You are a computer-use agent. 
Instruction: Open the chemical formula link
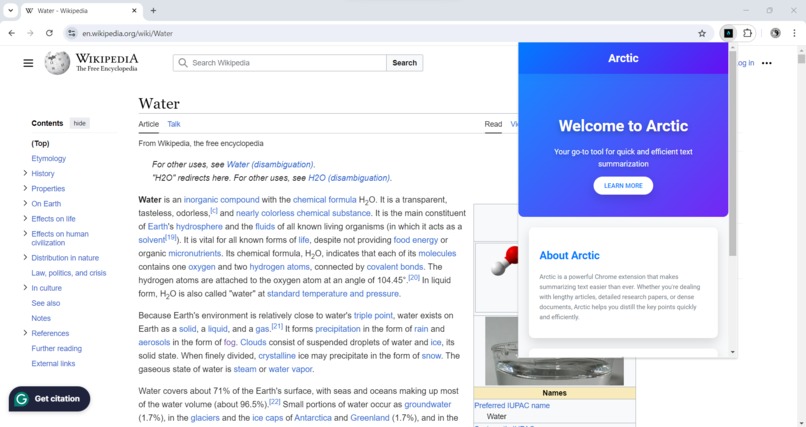[324, 199]
